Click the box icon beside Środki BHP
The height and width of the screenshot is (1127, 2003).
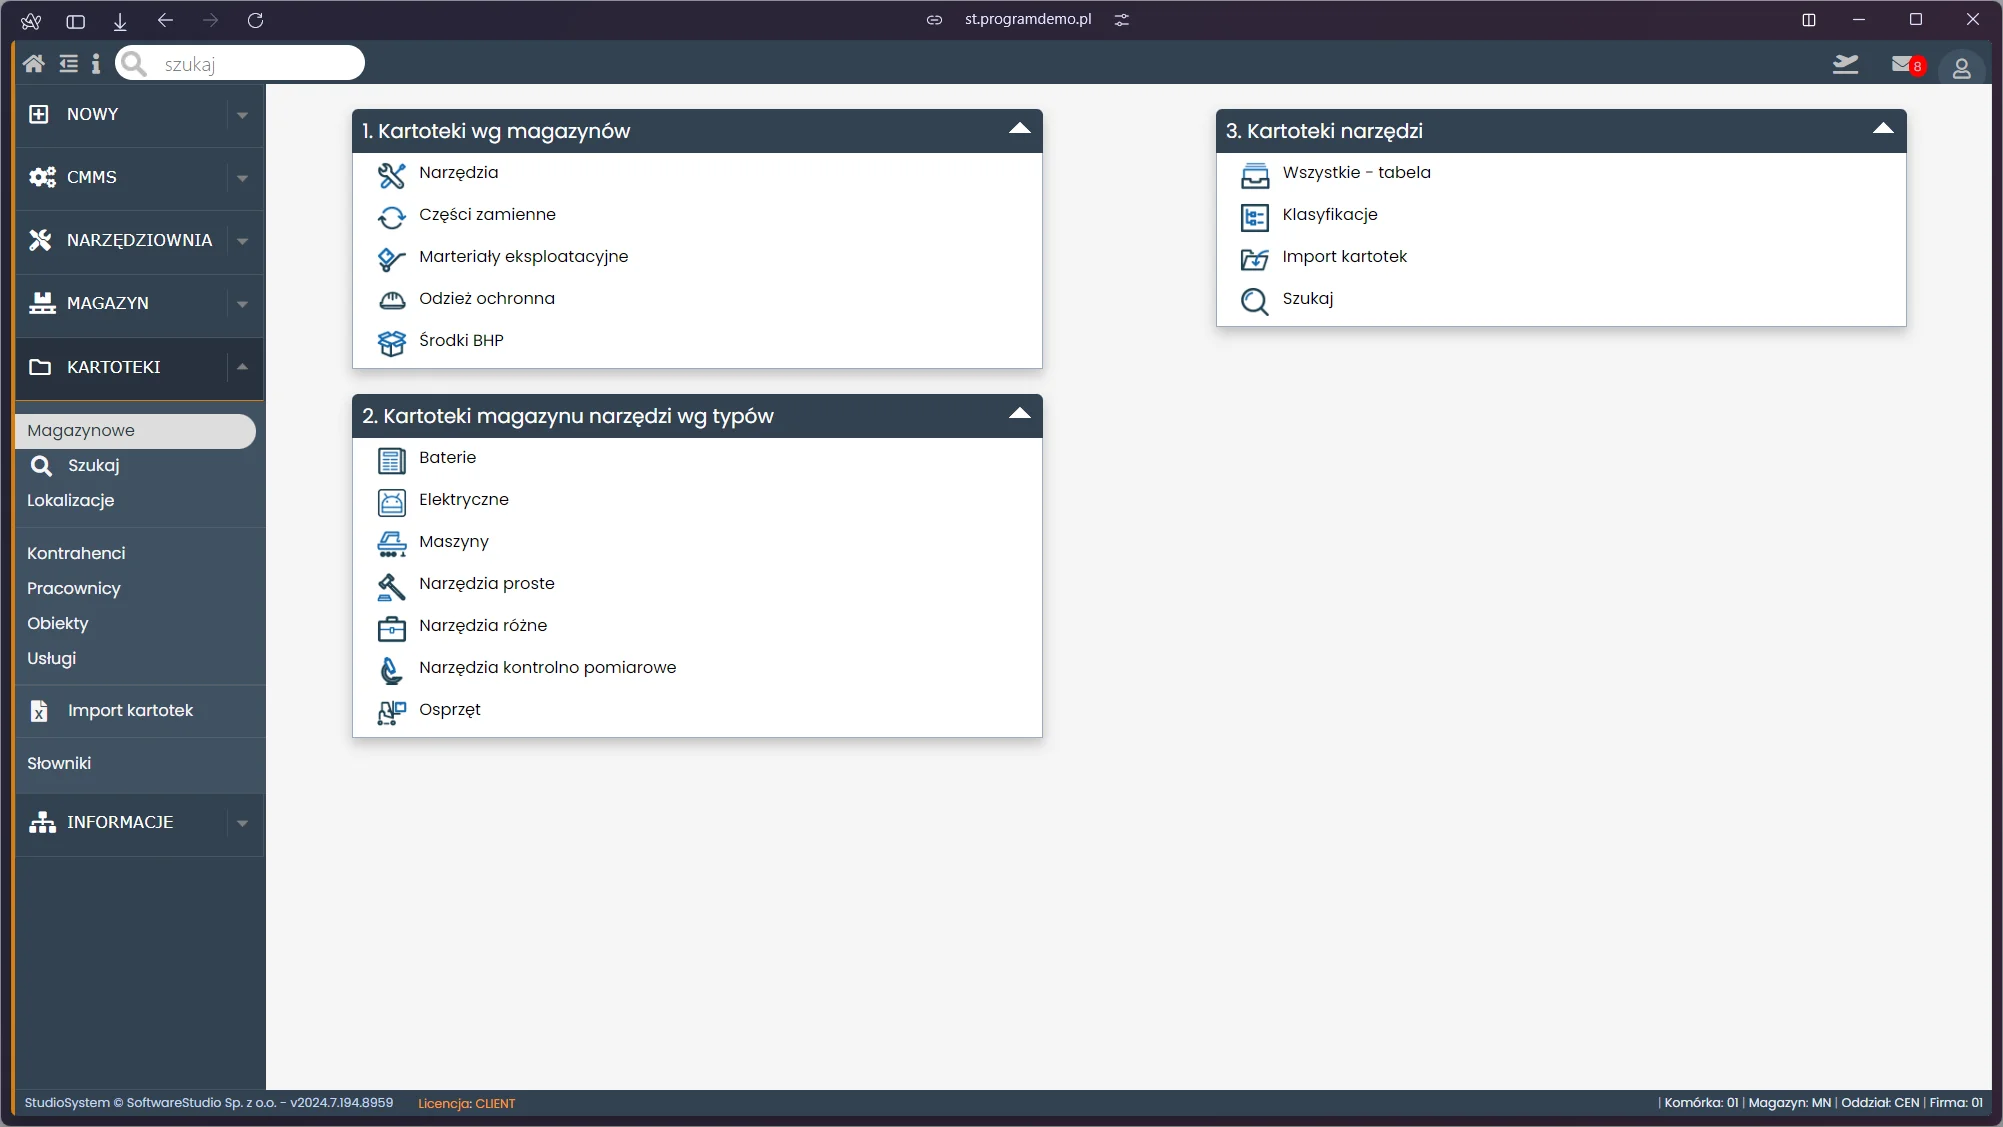coord(391,343)
